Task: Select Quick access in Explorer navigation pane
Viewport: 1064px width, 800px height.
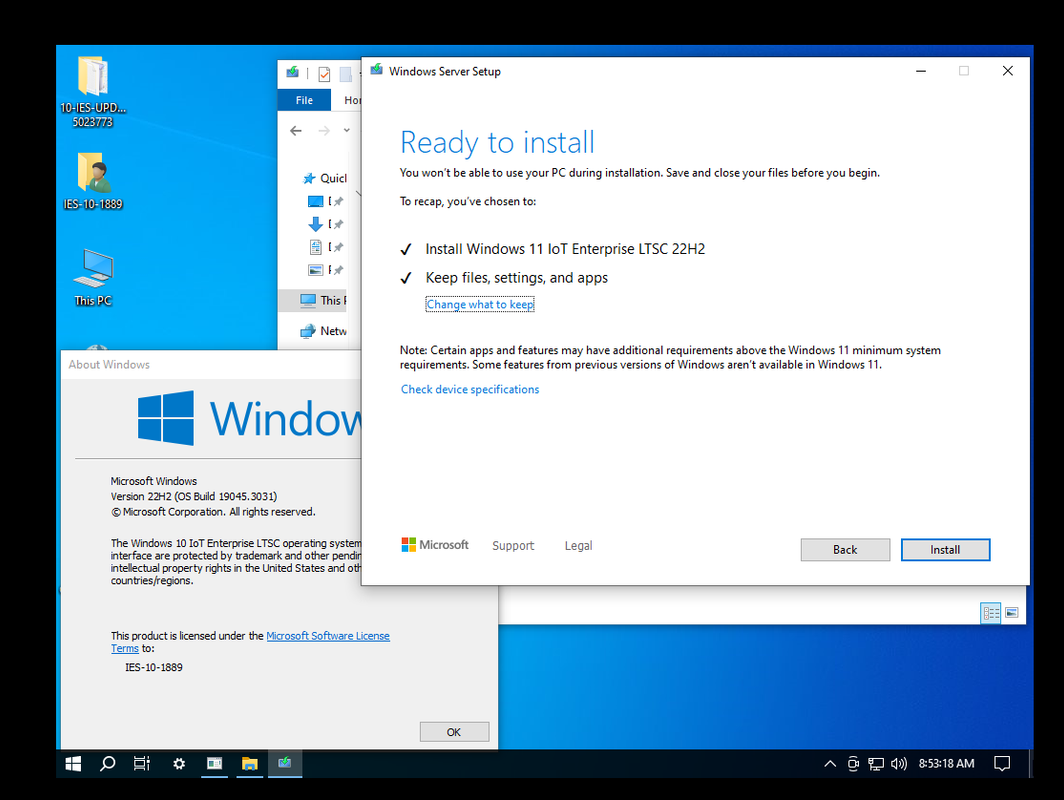Action: (x=324, y=178)
